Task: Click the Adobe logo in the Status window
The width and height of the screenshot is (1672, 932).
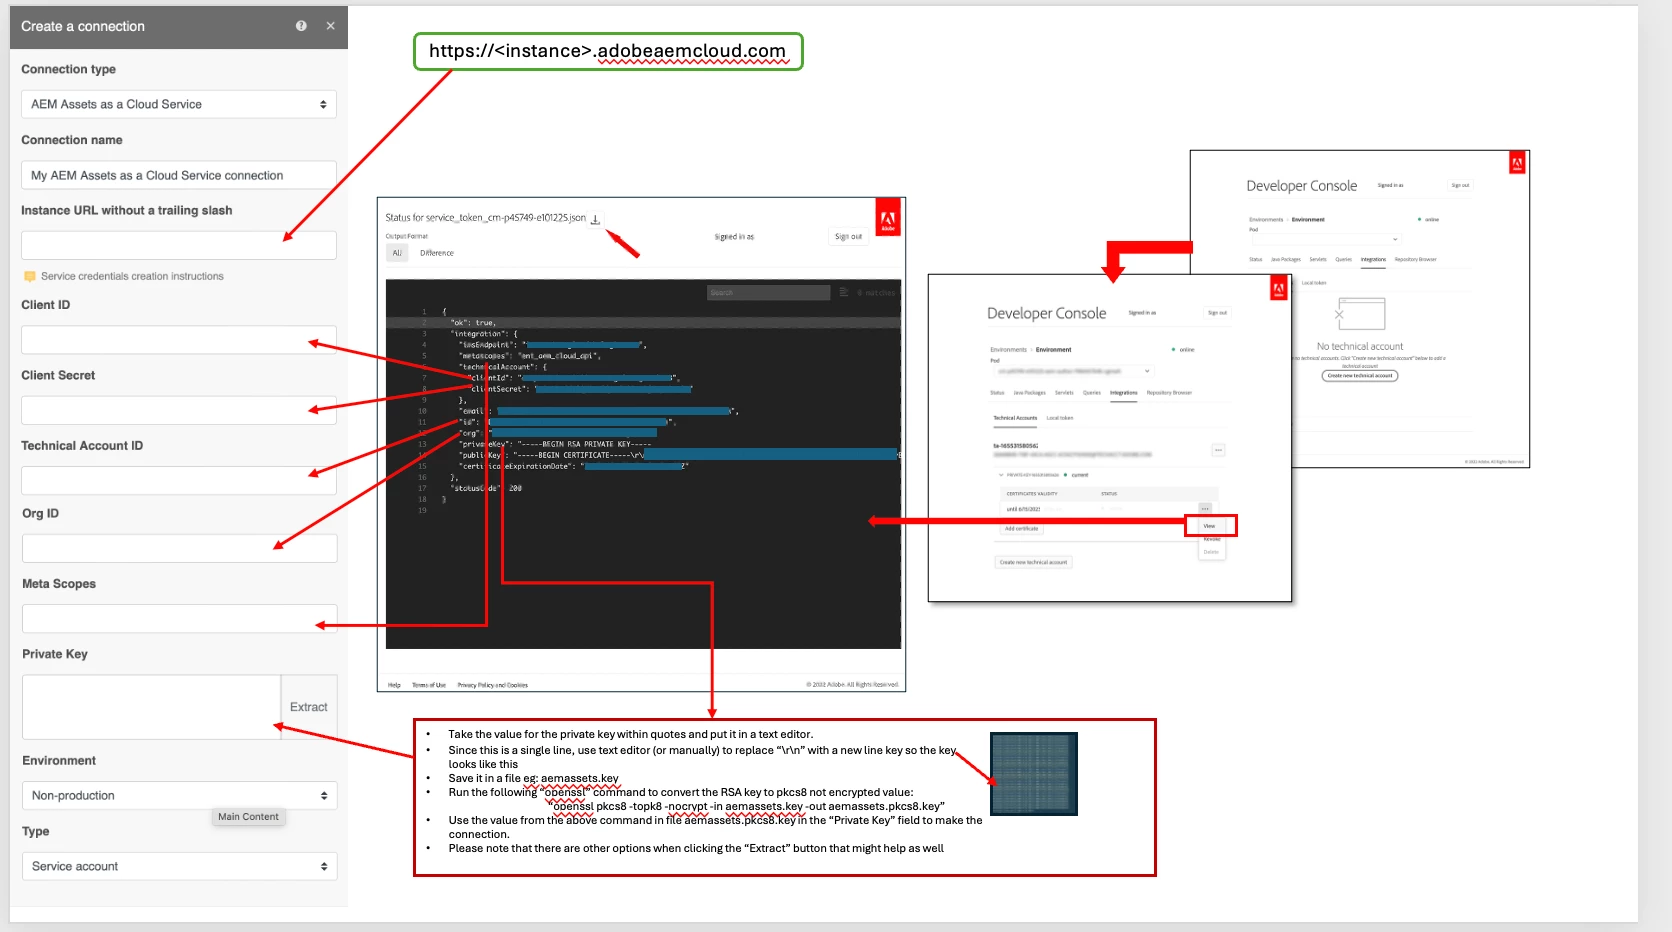Action: [888, 218]
